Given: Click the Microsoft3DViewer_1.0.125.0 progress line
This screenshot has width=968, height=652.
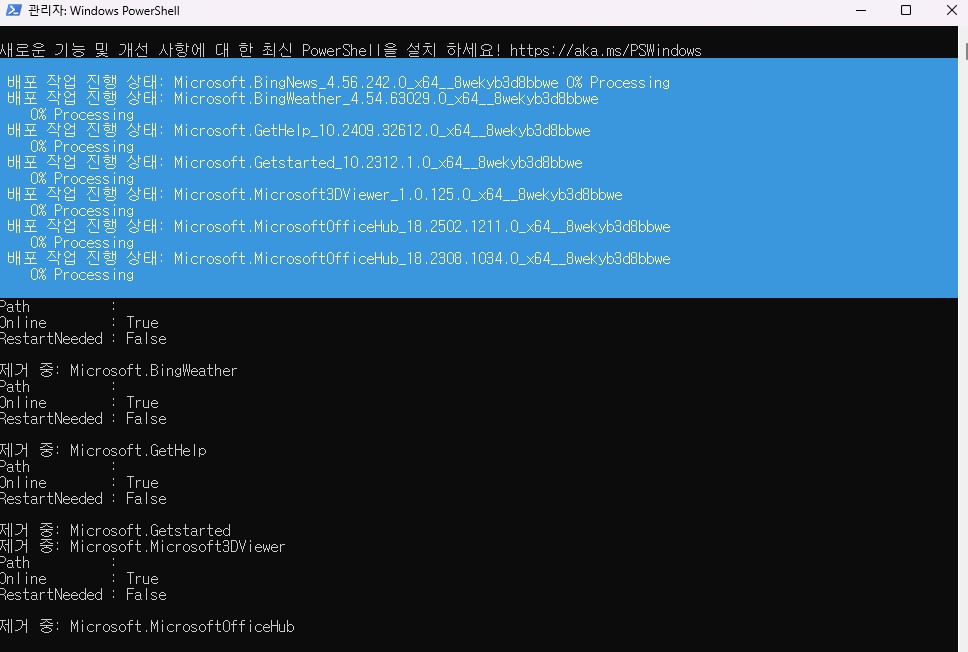Looking at the screenshot, I should point(314,194).
